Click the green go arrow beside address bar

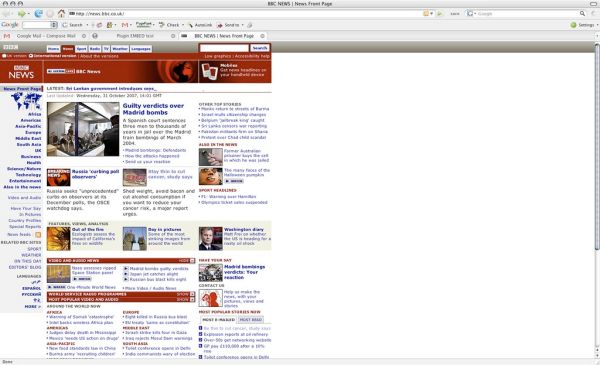coord(440,14)
